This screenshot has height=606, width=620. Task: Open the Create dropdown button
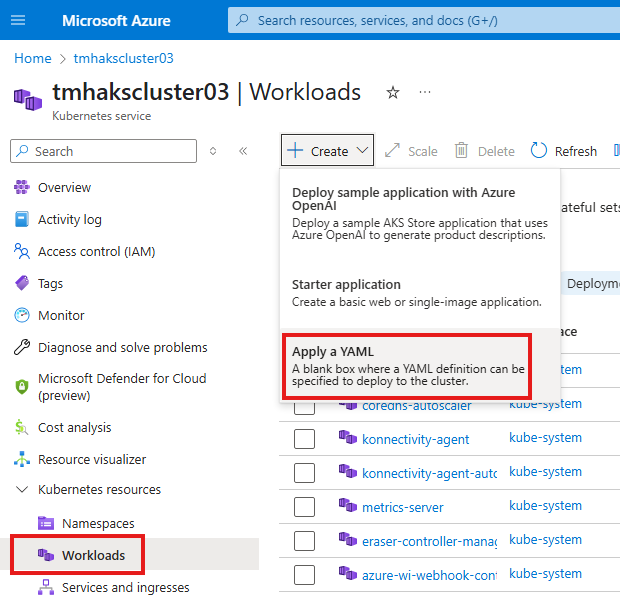click(x=327, y=150)
